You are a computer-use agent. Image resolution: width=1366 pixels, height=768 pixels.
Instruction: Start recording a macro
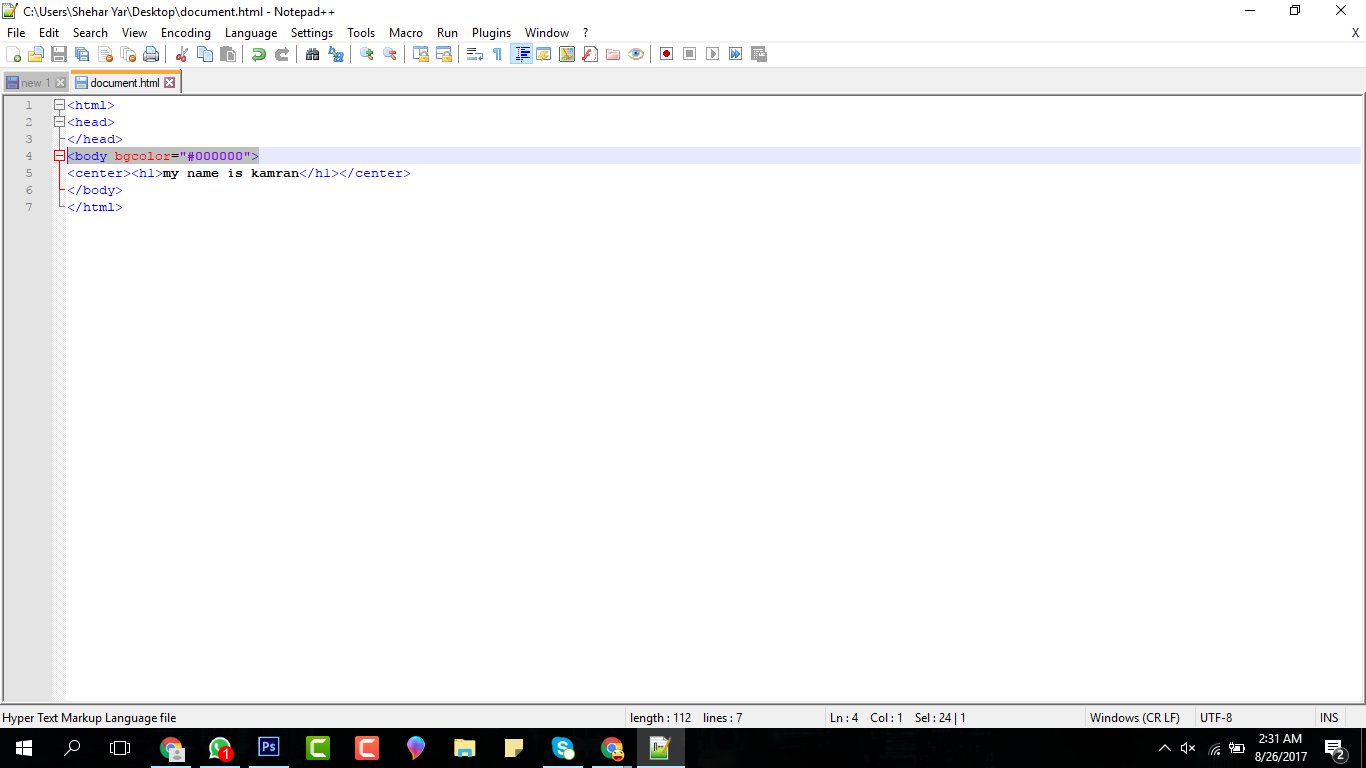[666, 54]
